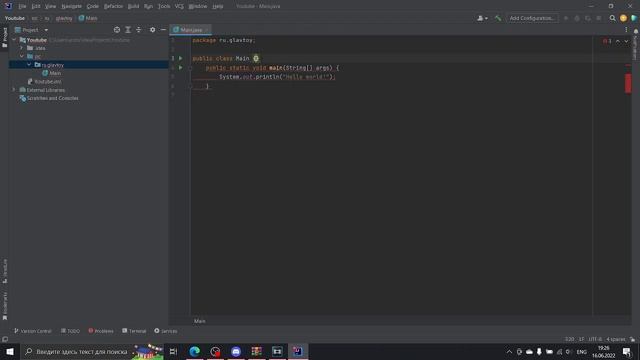Toggle Bookmarks tool window stripe button
This screenshot has height=360, width=640.
(x=4, y=306)
